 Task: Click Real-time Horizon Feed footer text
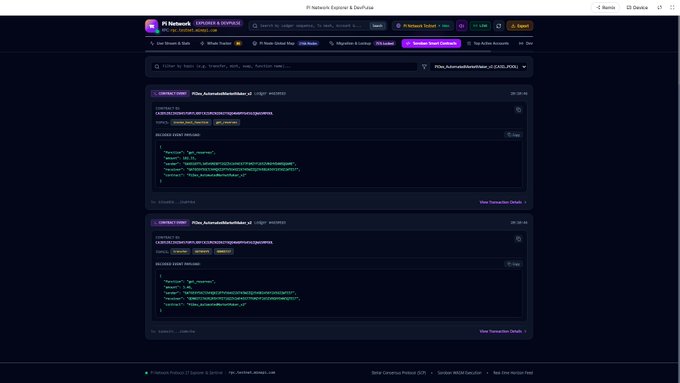click(x=513, y=373)
